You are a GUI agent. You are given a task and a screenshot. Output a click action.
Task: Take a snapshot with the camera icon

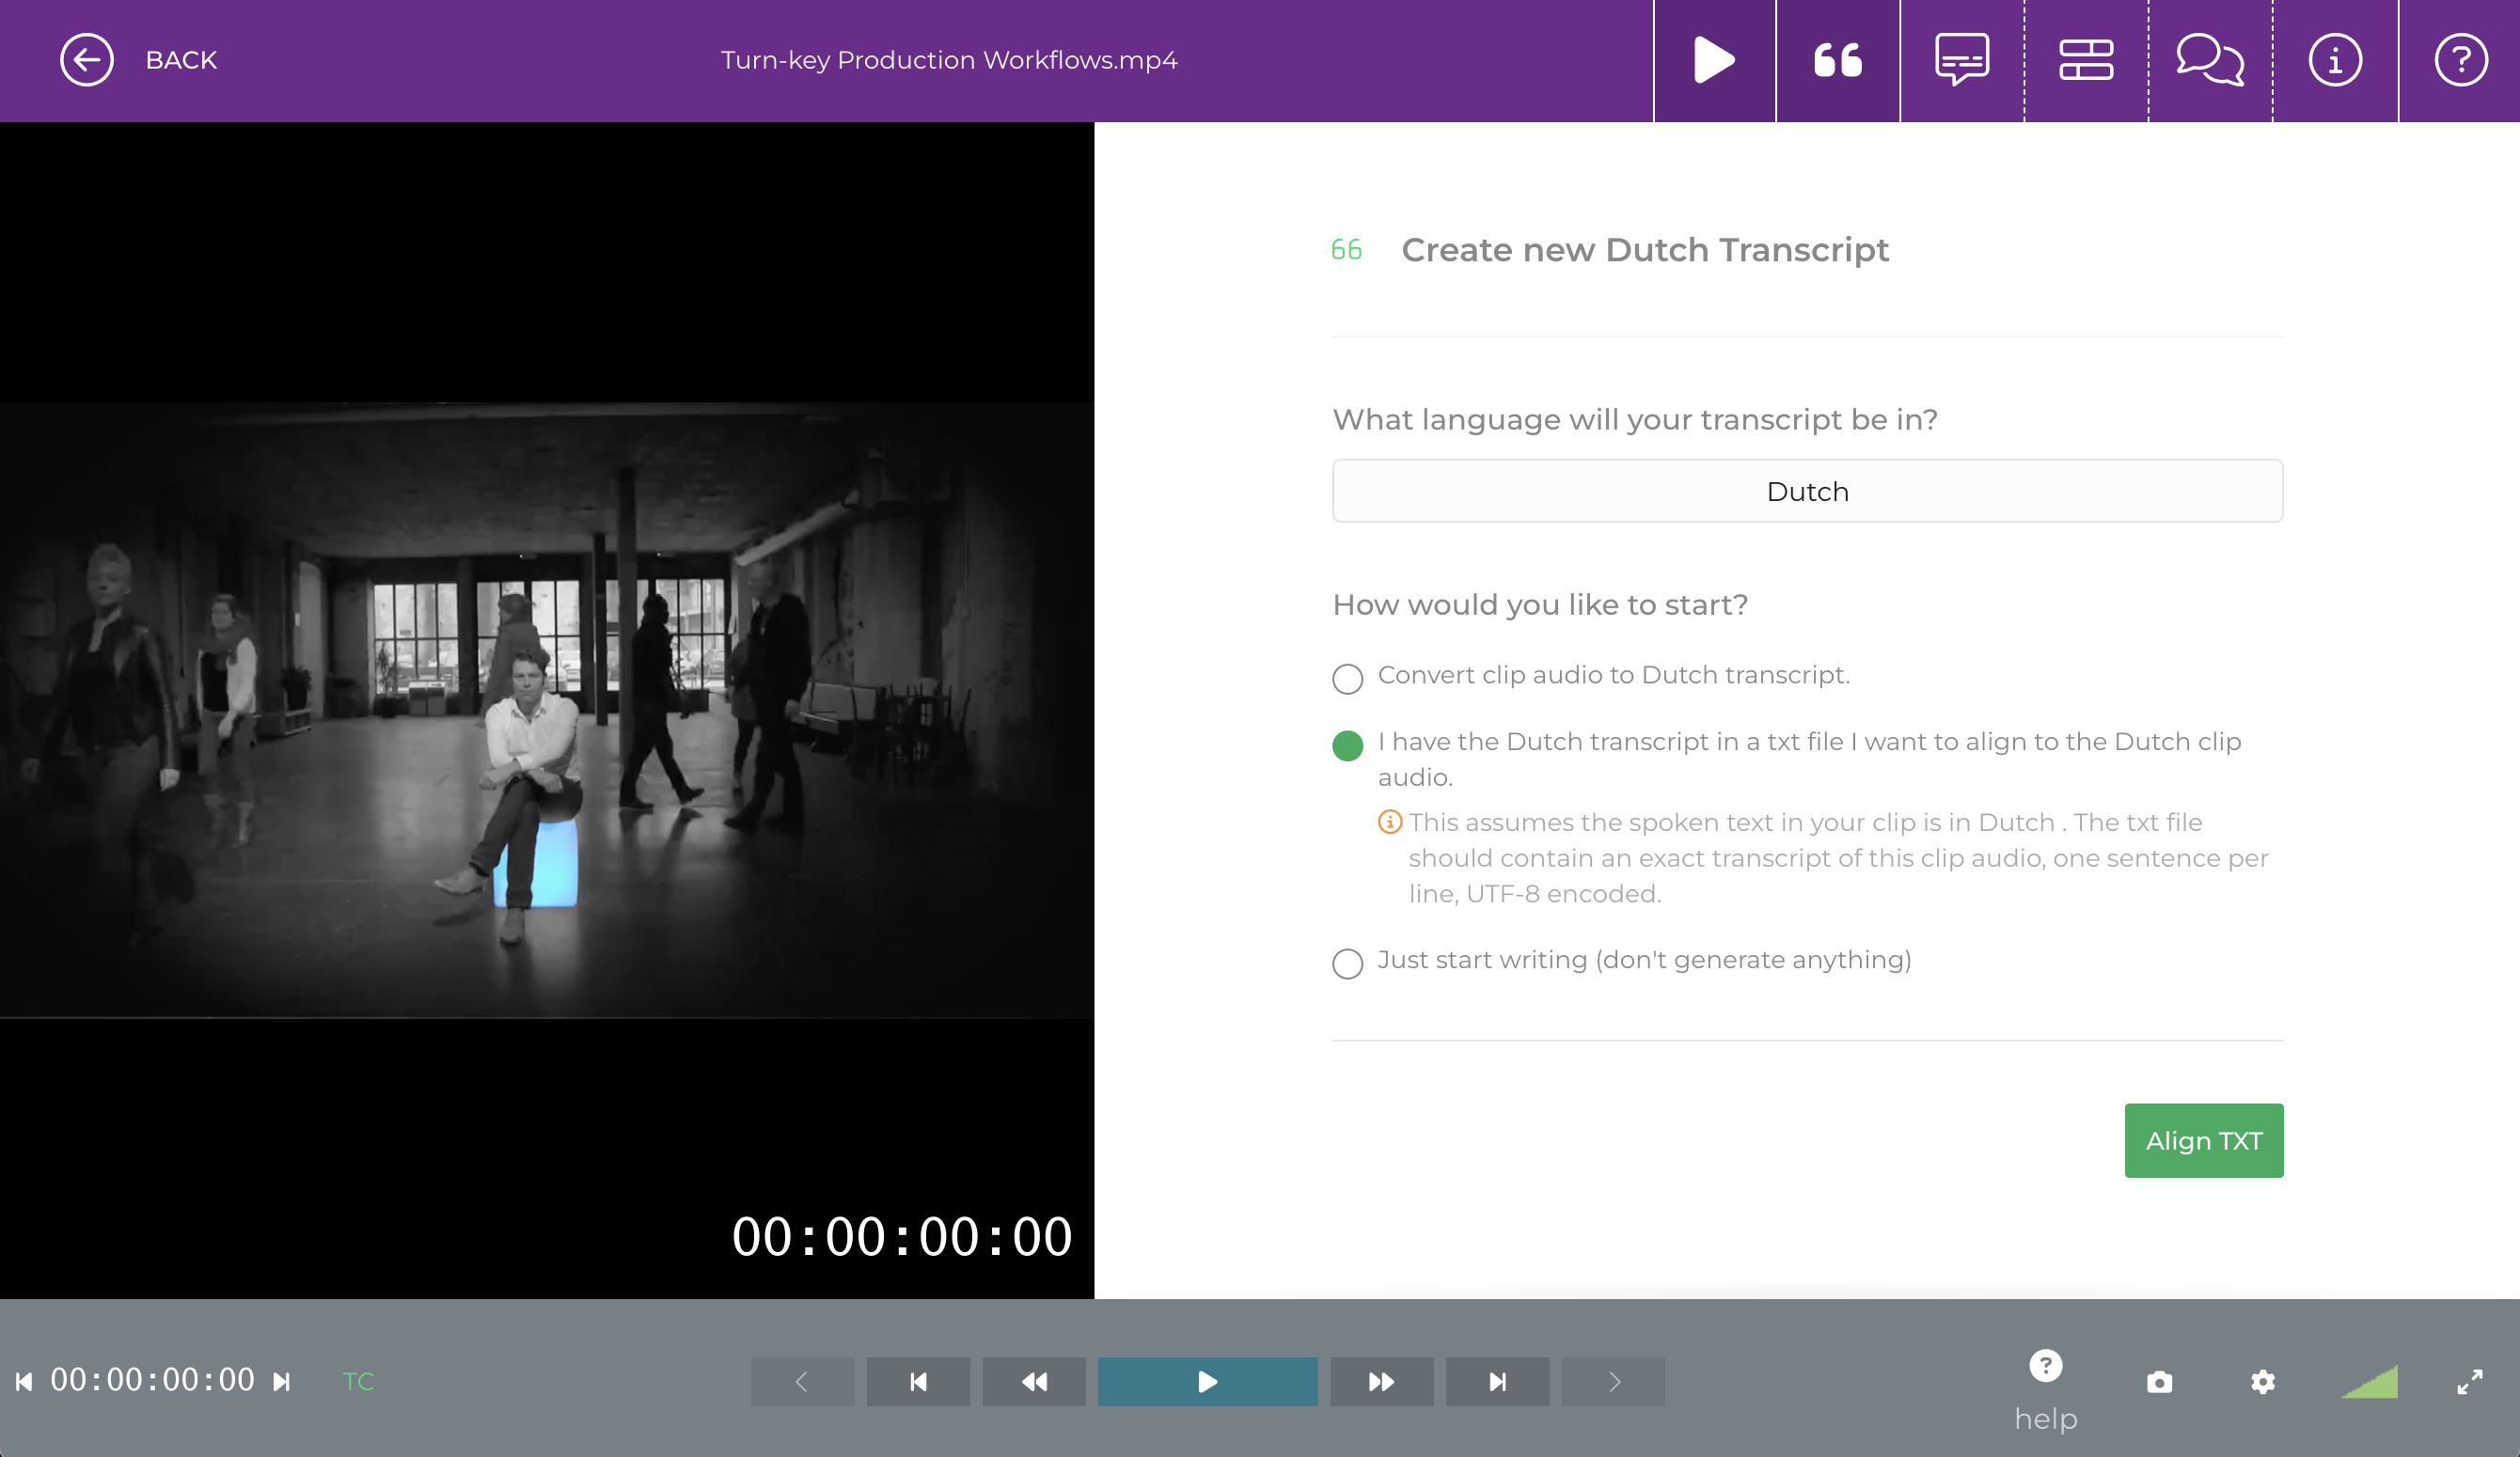2159,1382
